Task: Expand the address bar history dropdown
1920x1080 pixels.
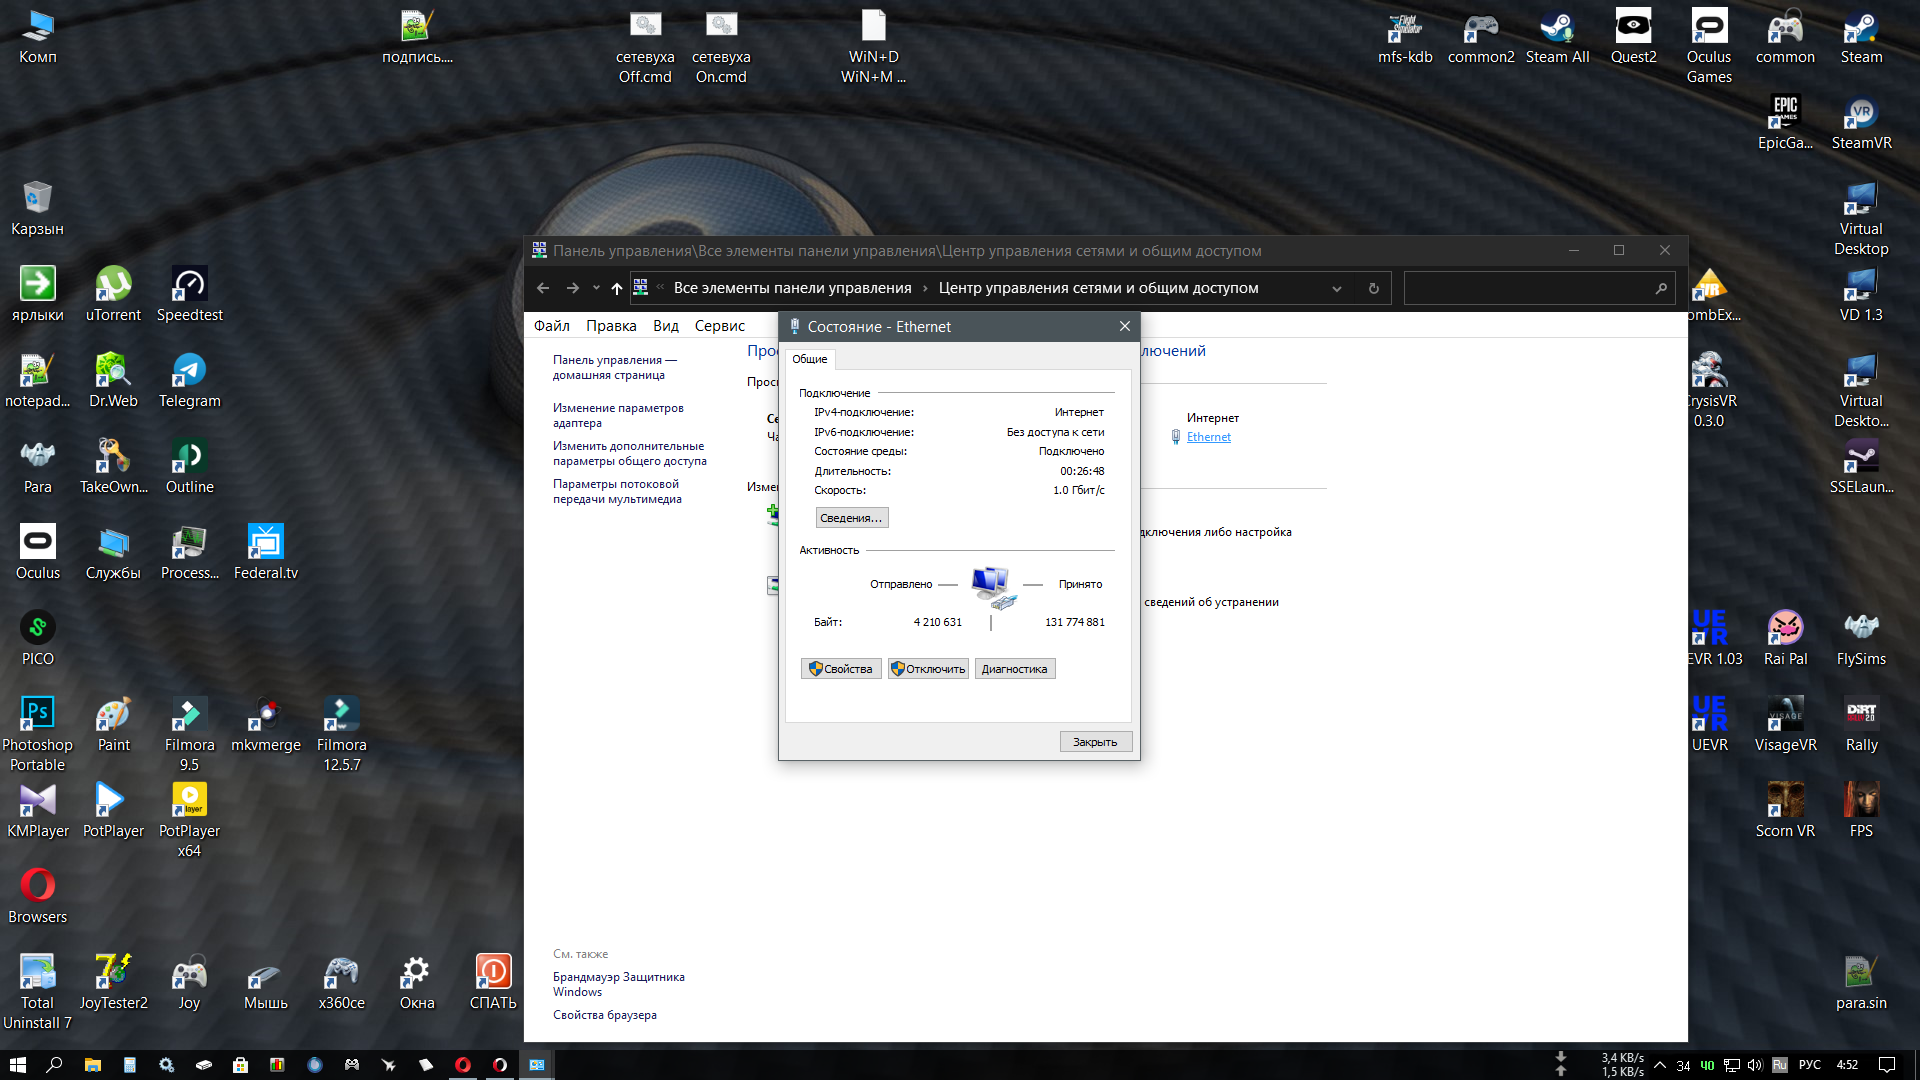Action: (x=1336, y=288)
